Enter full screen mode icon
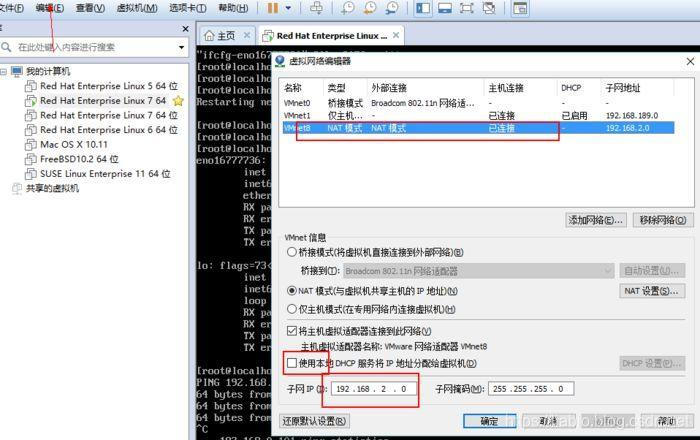The image size is (700, 440). [467, 8]
